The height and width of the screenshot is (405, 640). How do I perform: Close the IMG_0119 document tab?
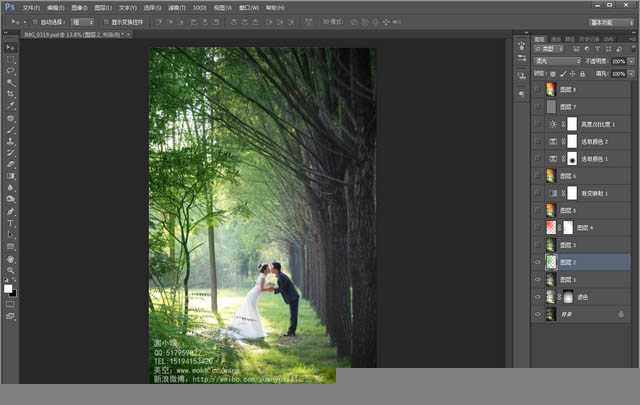coord(128,35)
